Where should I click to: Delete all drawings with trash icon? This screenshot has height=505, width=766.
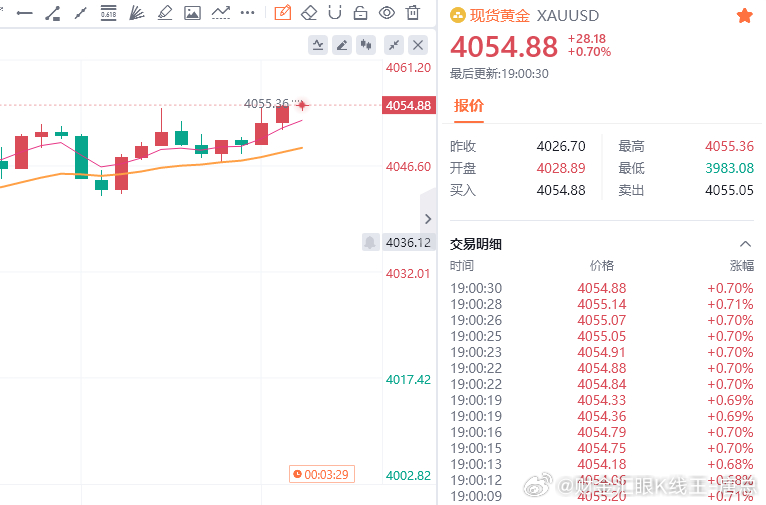(413, 12)
